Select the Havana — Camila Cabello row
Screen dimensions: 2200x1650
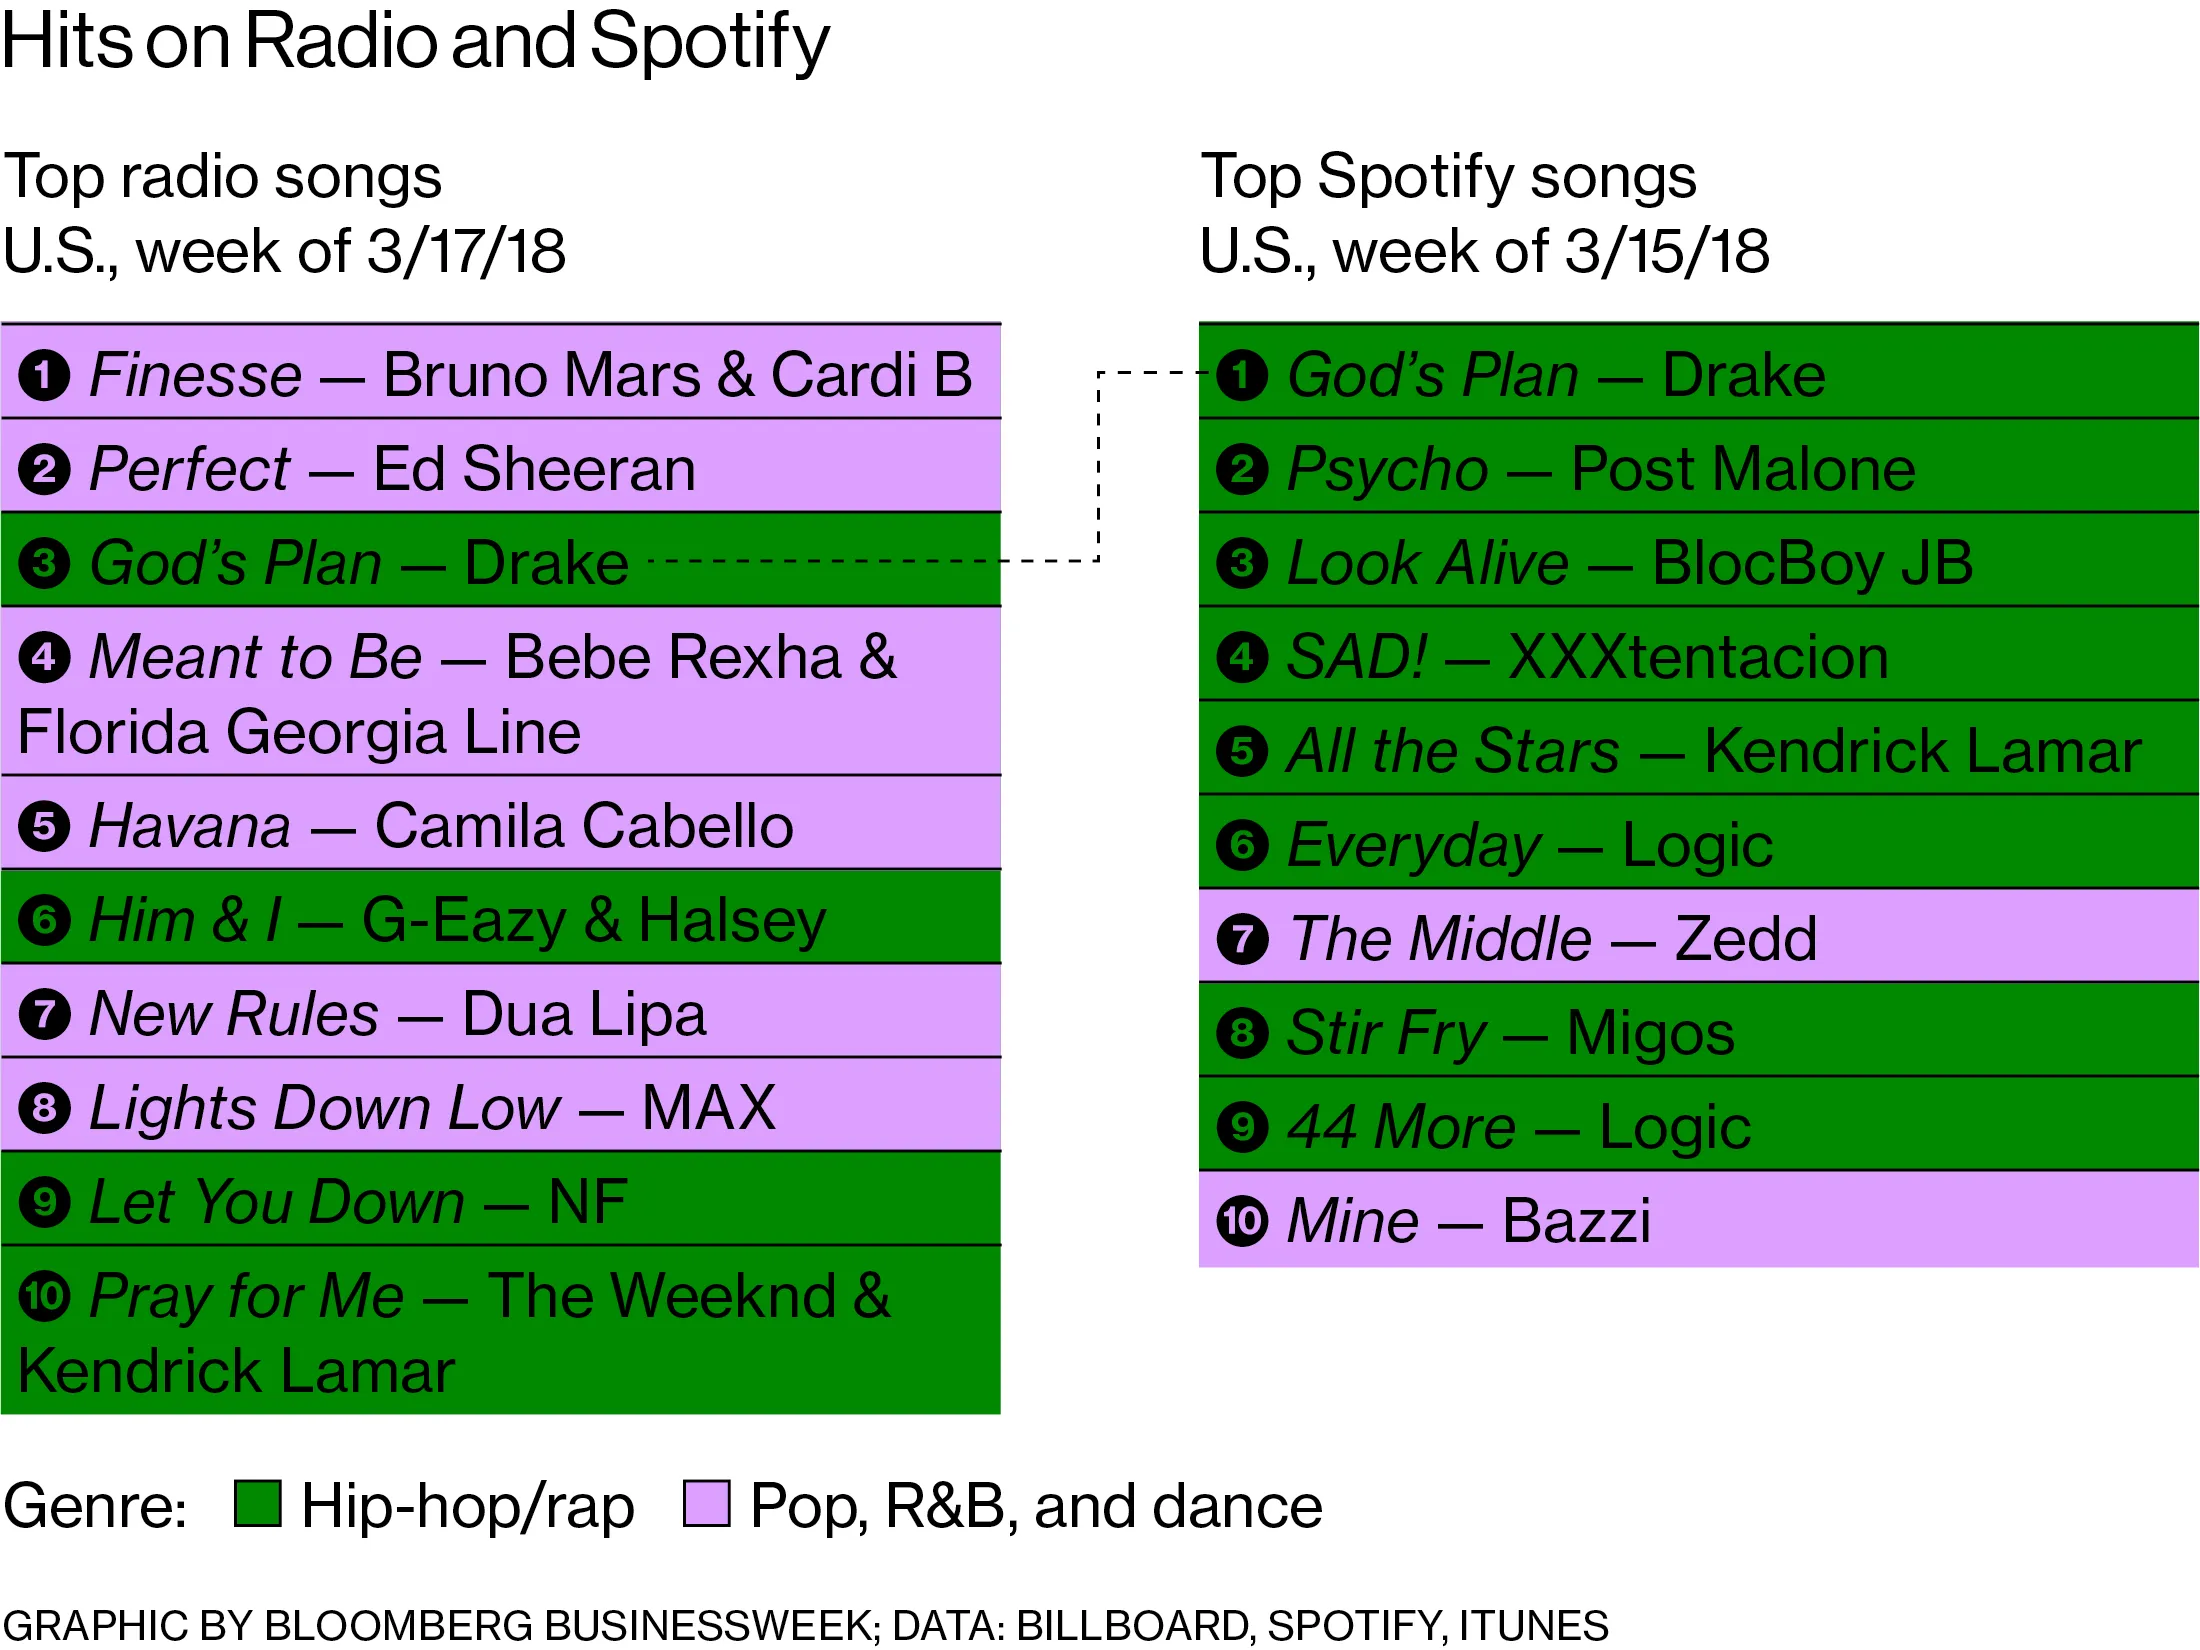tap(500, 826)
